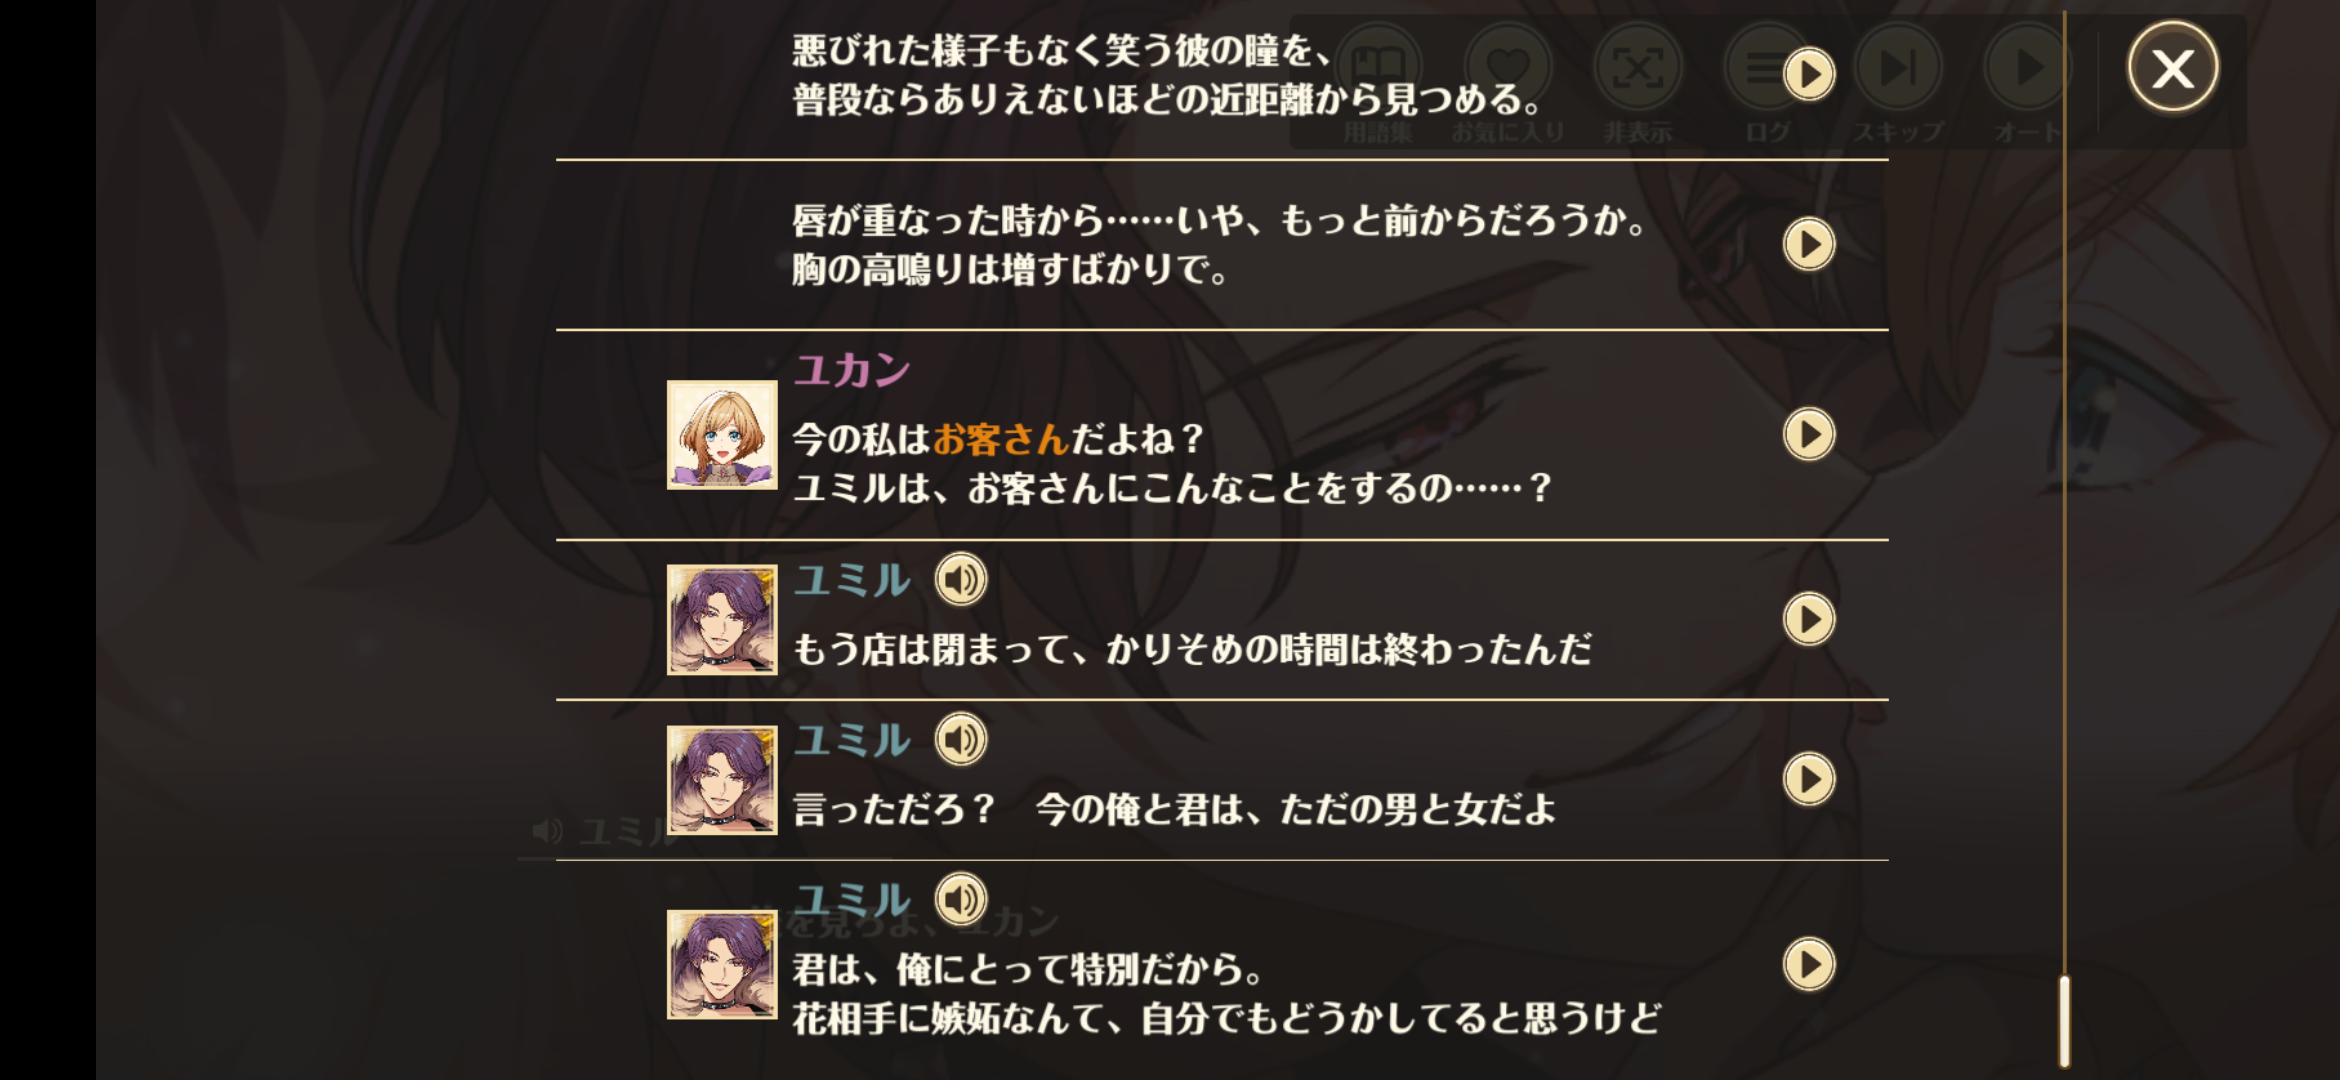This screenshot has height=1080, width=2340.
Task: Jump to ユミル's もう店は閉まって line
Action: click(x=1809, y=619)
